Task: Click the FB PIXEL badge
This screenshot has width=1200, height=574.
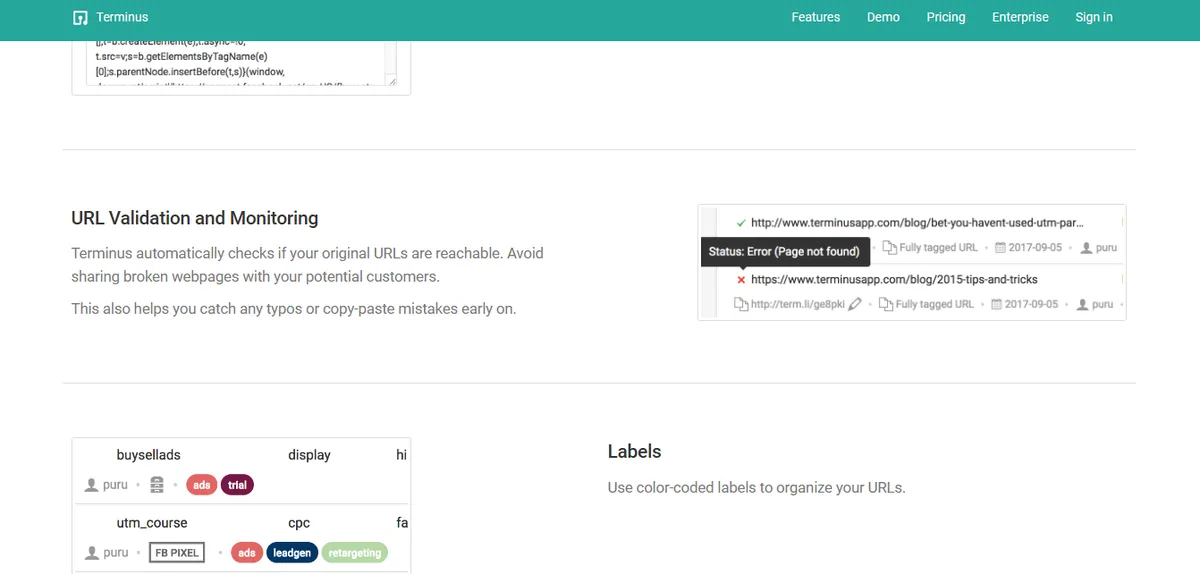Action: (x=177, y=553)
